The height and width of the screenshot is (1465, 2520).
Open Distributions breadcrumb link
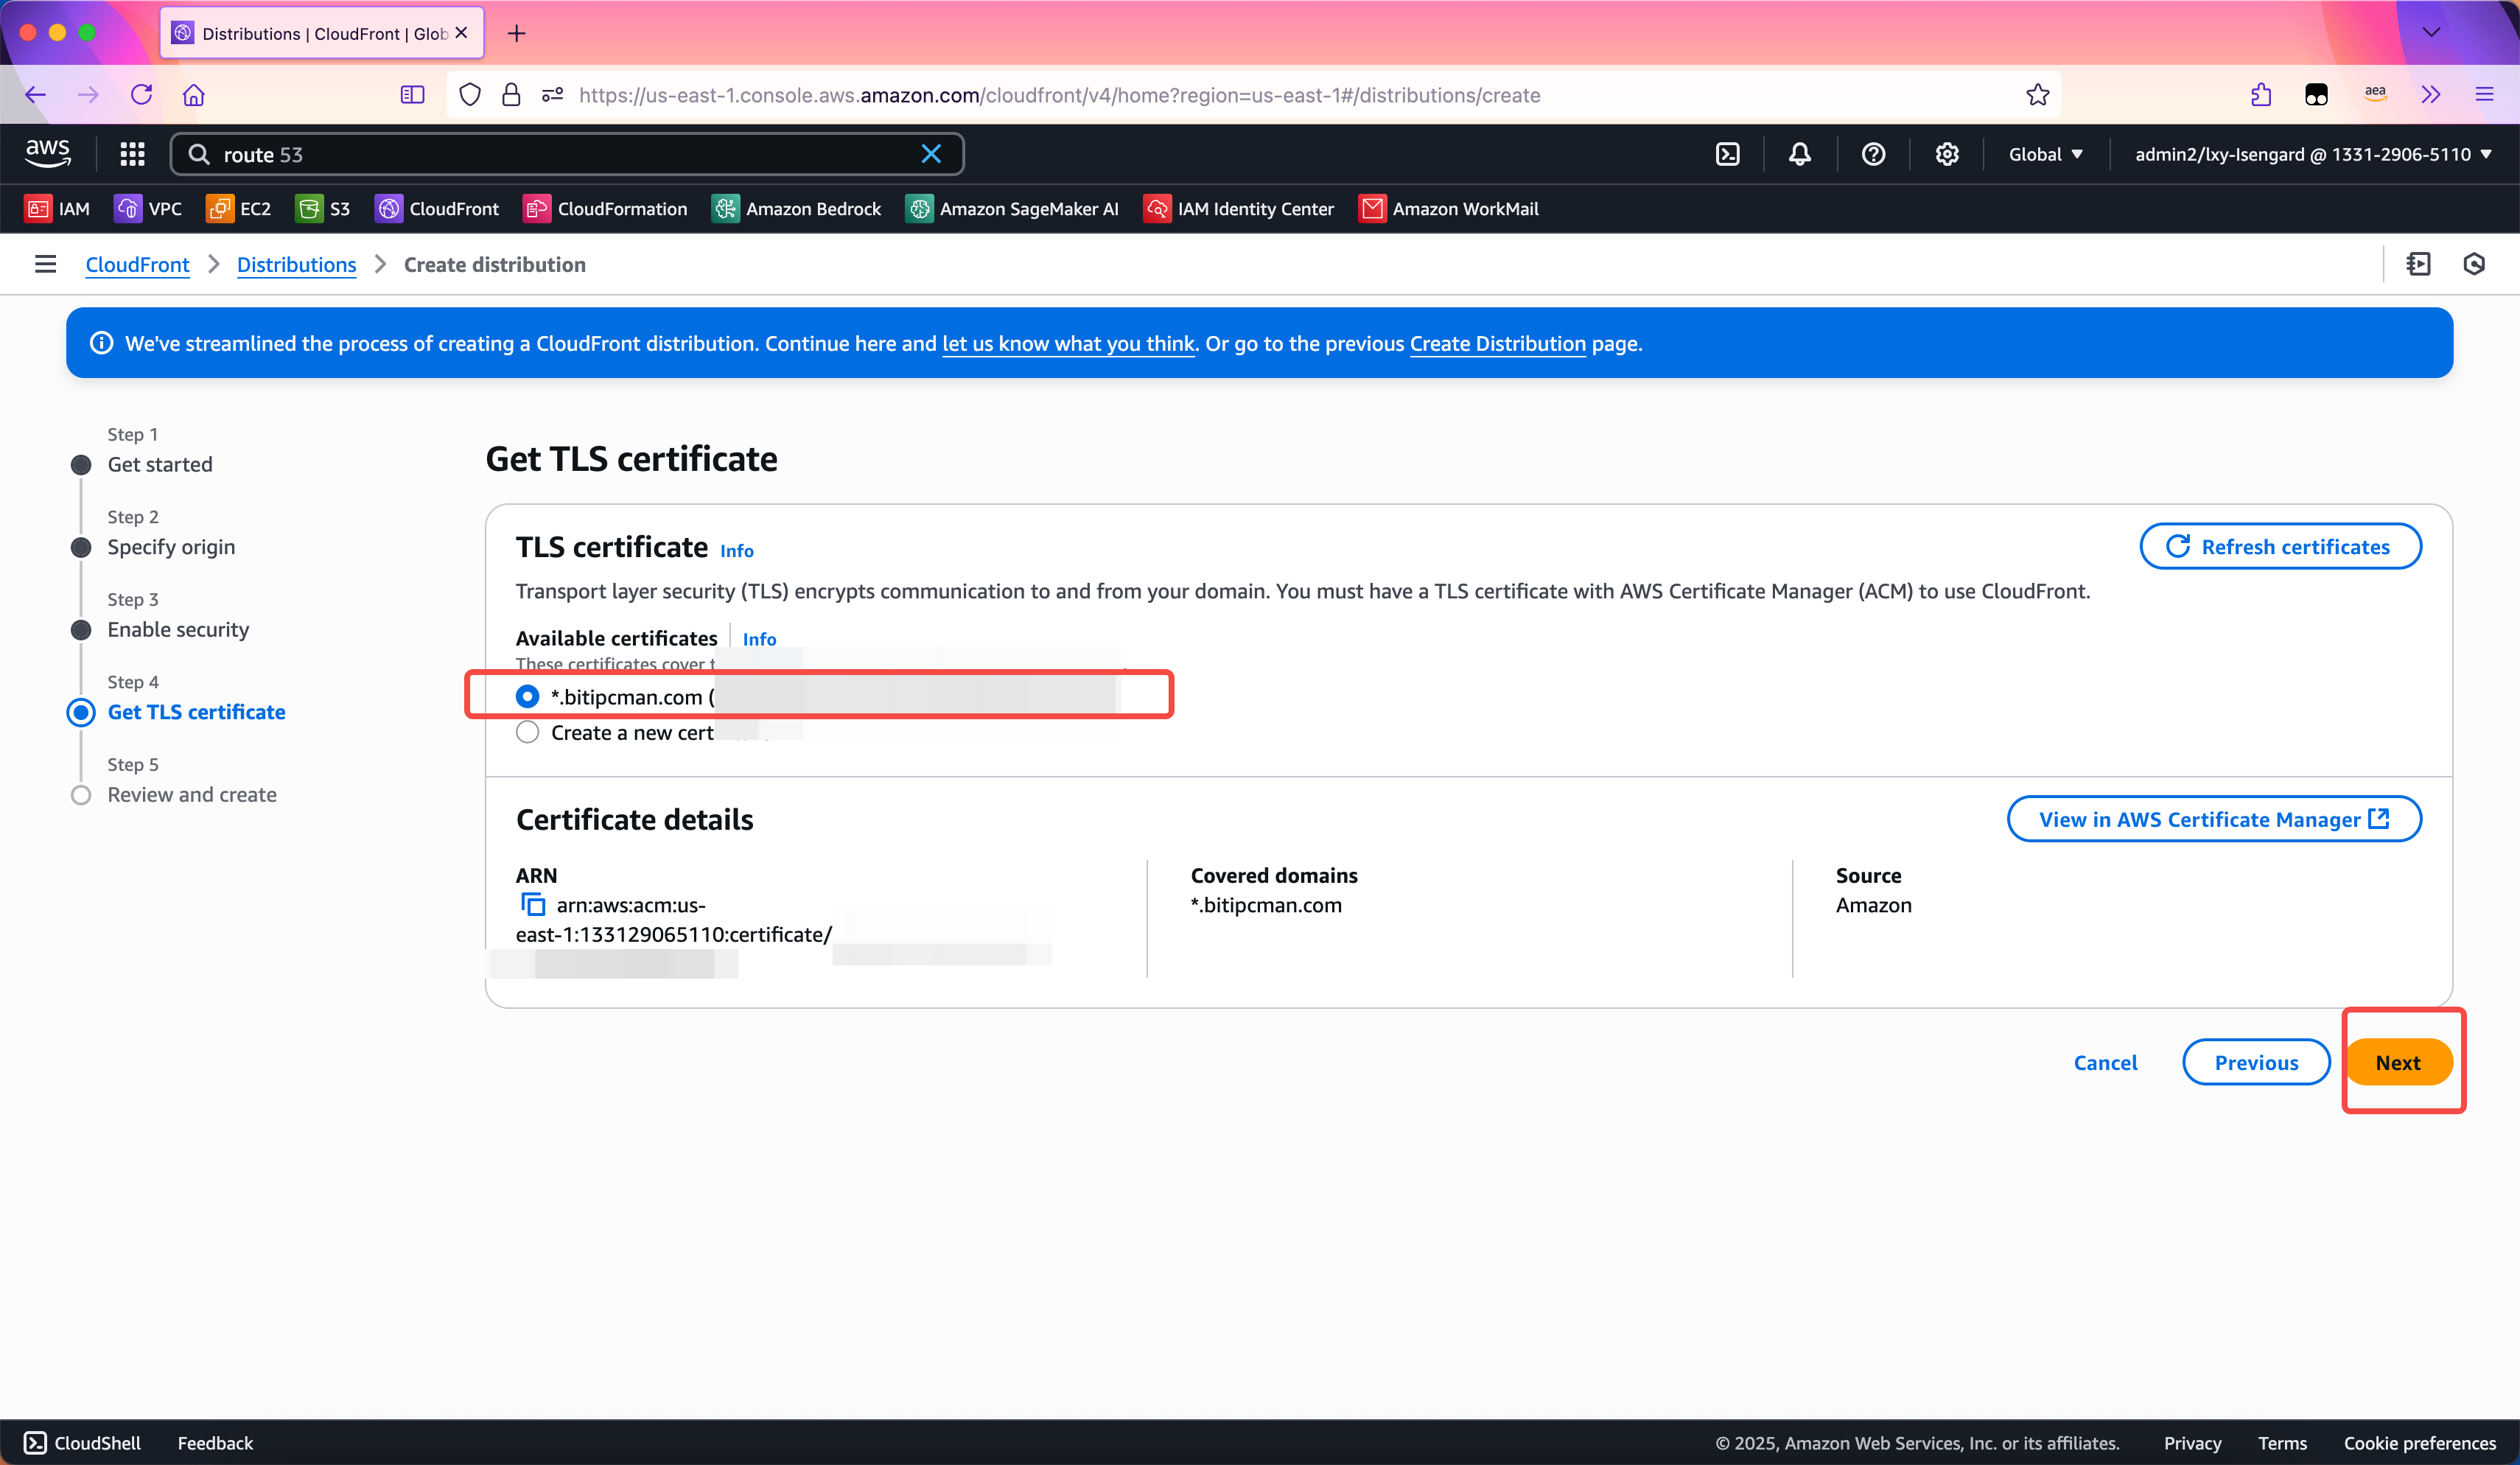(296, 264)
